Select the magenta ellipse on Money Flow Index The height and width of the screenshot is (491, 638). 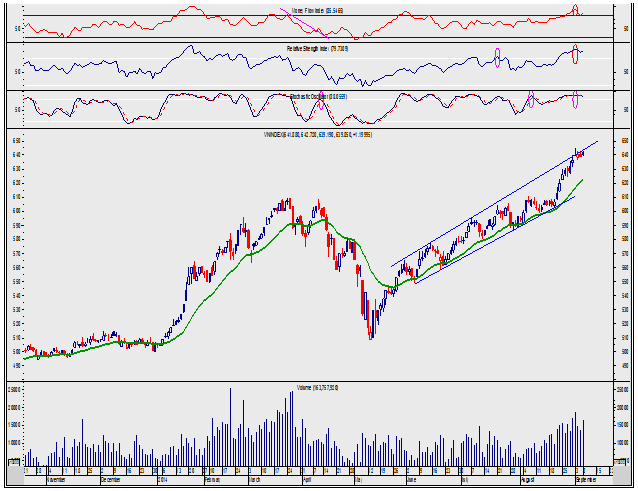576,11
